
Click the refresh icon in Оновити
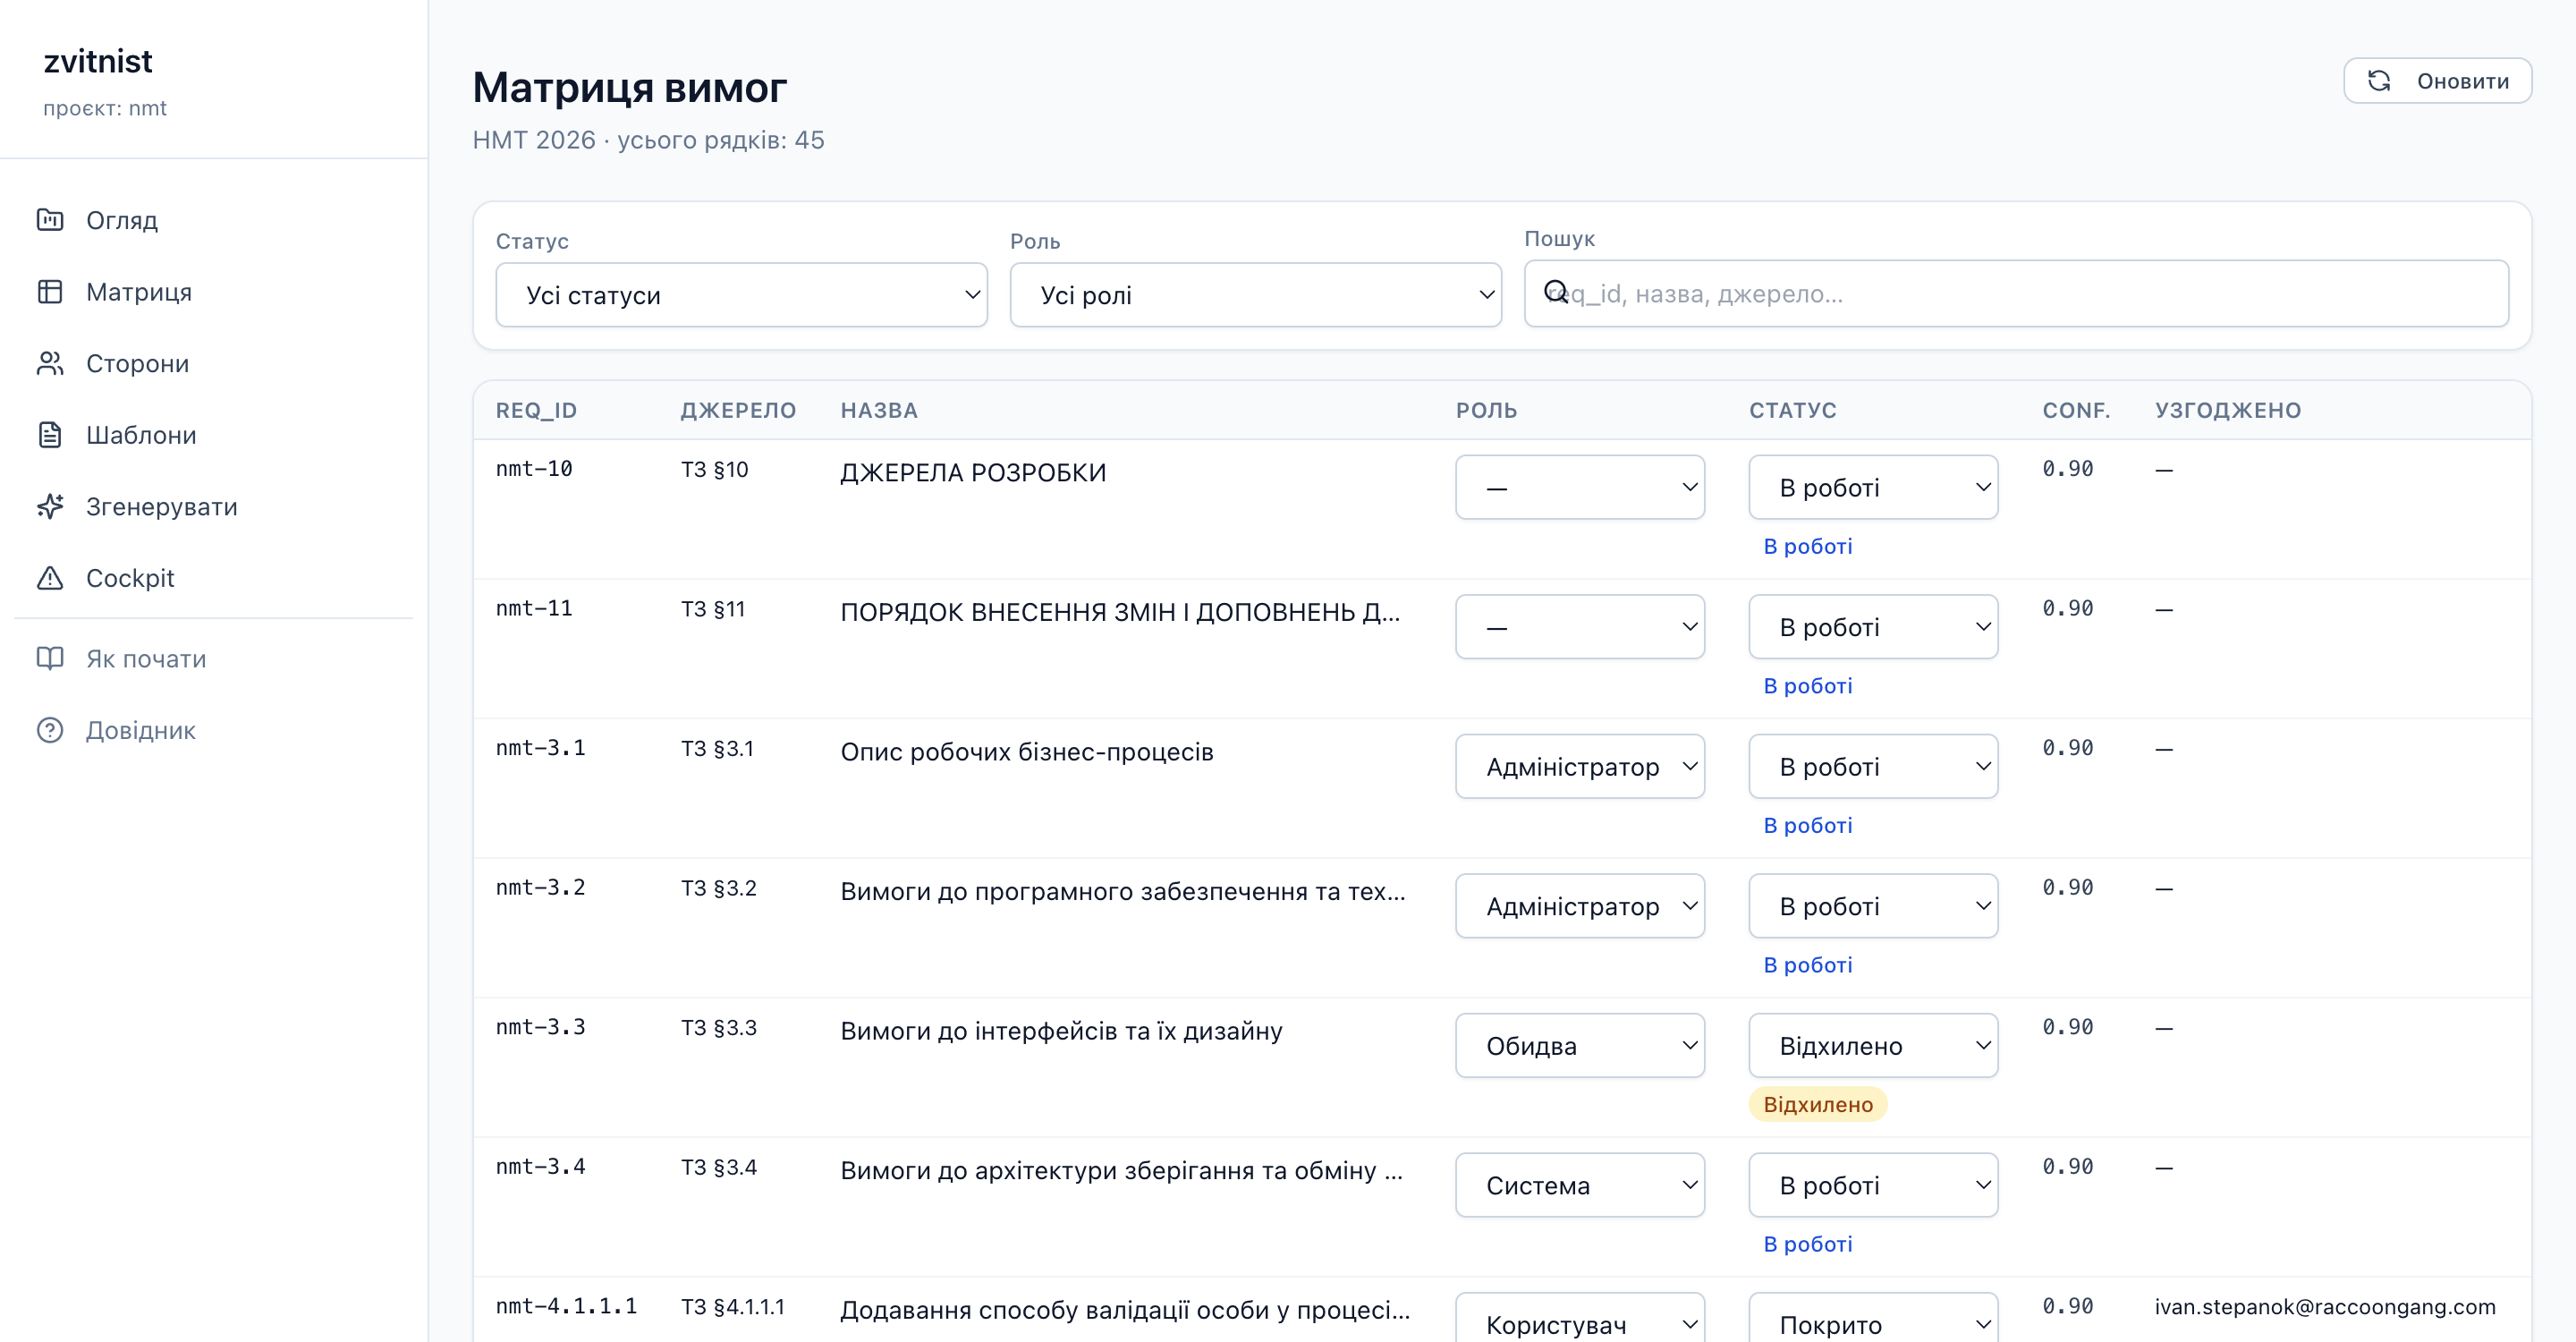2379,81
